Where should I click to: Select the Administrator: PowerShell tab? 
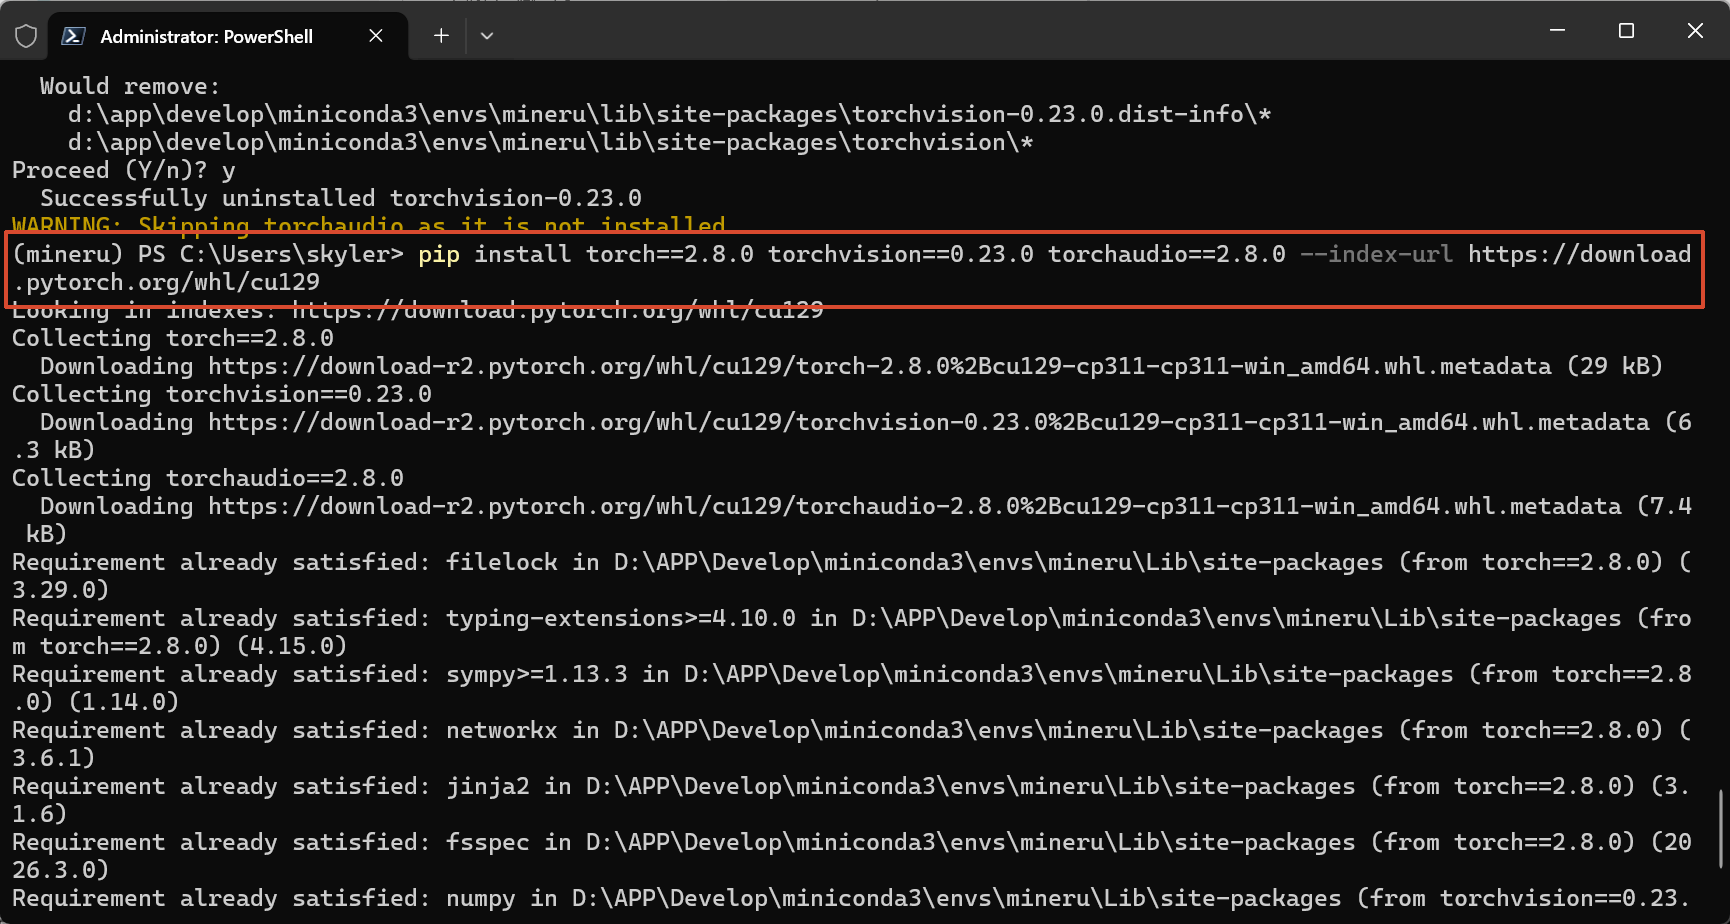point(207,36)
